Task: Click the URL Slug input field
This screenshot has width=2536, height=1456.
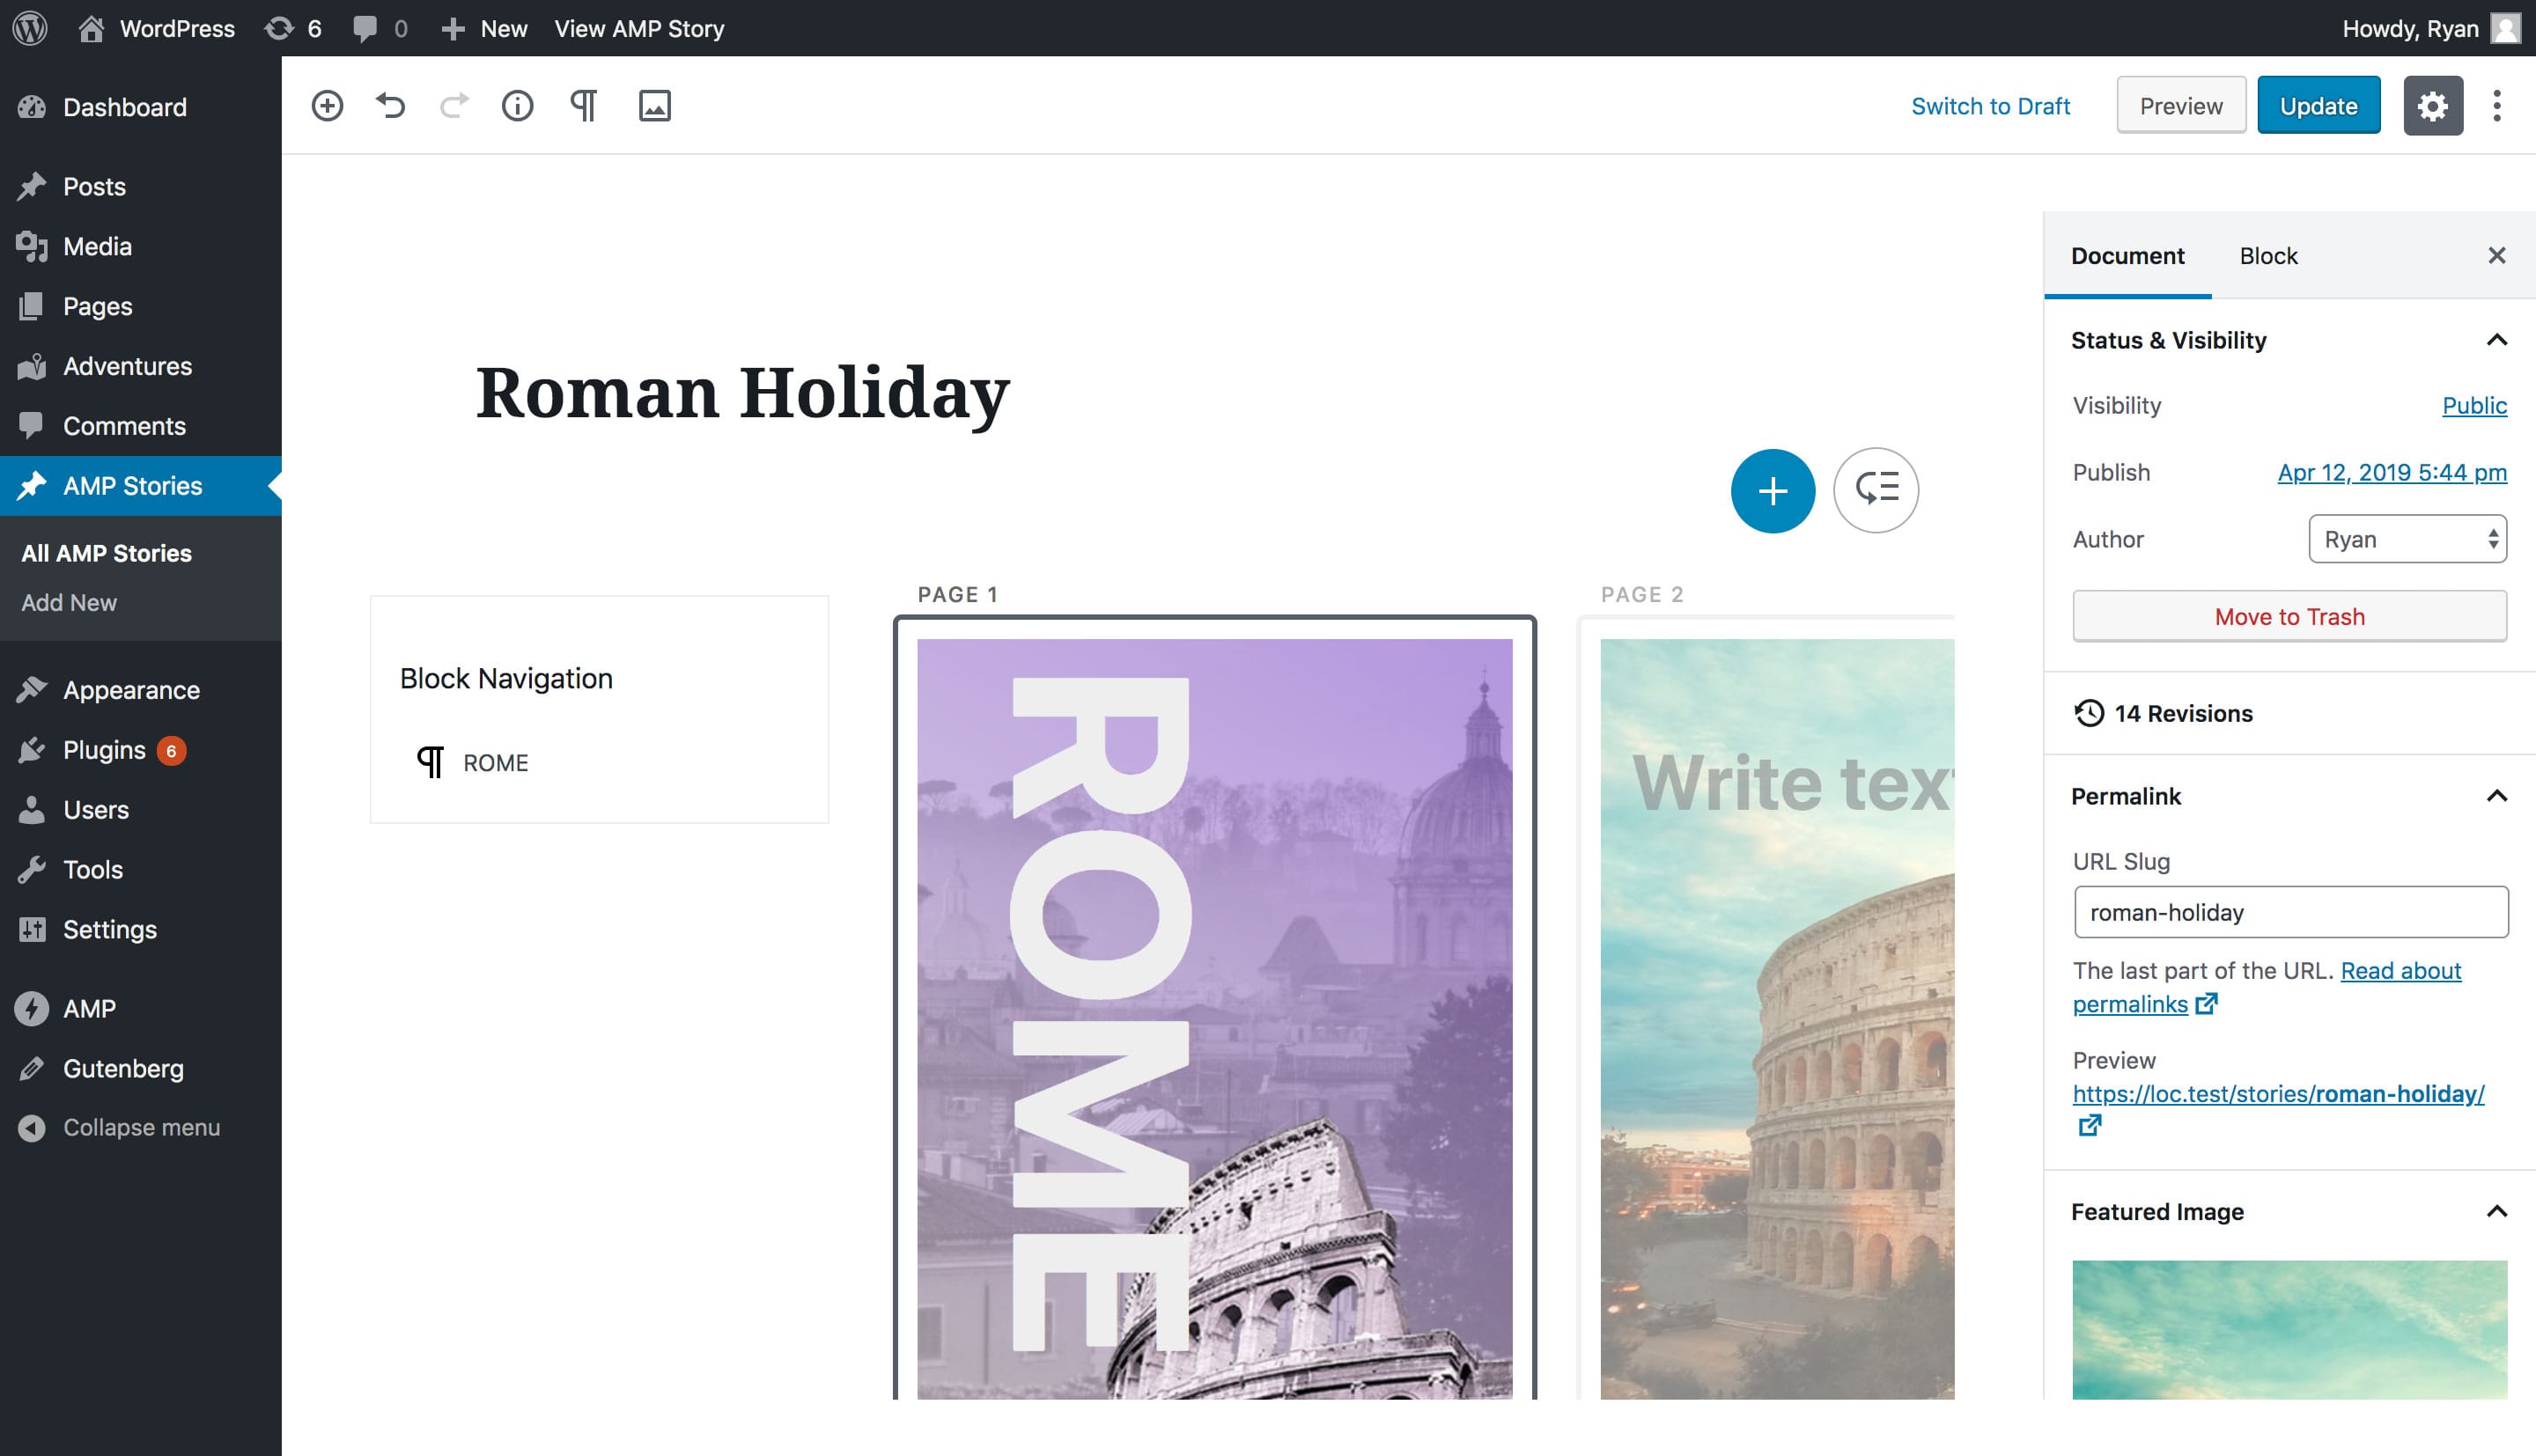Action: [2290, 913]
